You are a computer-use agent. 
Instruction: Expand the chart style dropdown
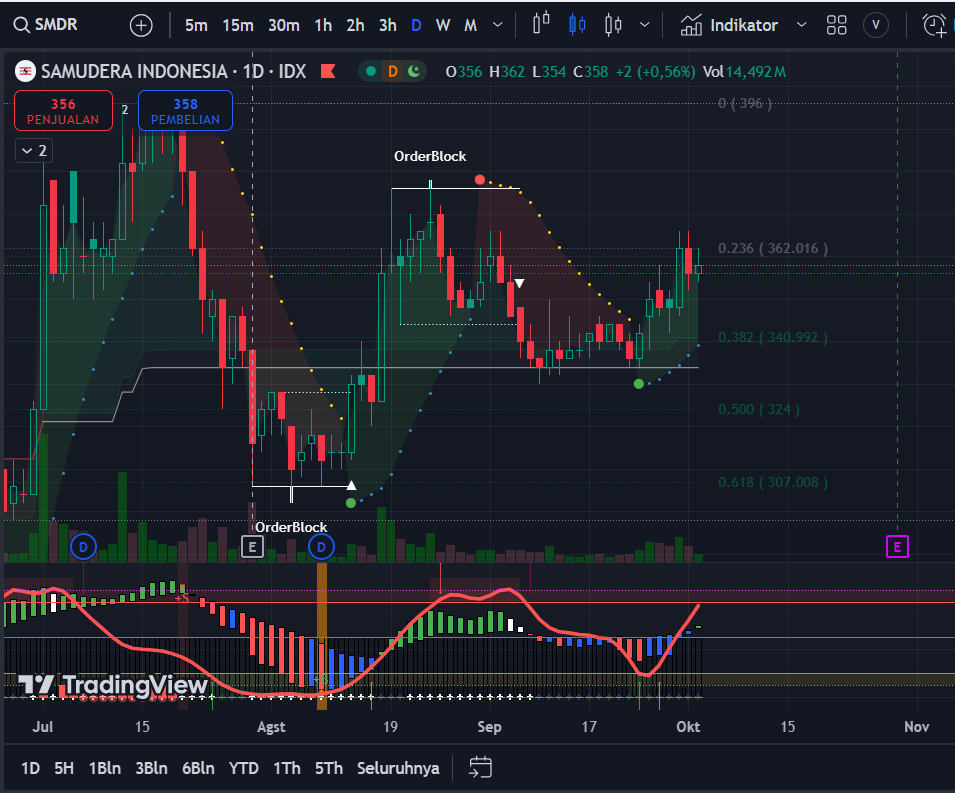tap(644, 25)
